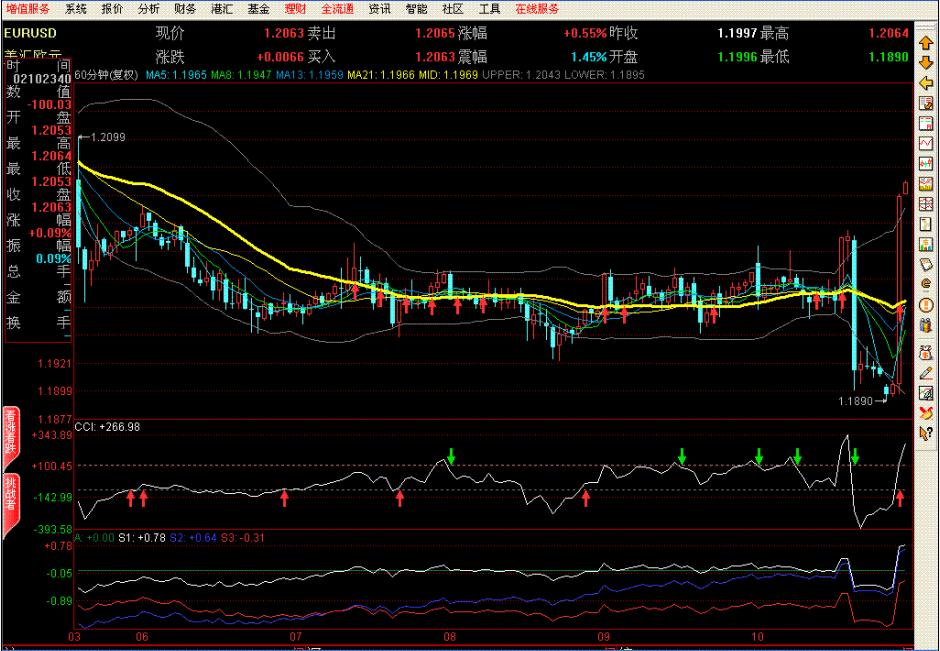The height and width of the screenshot is (651, 940).
Task: Click the CCI: +266.98 indicator label
Action: 107,427
